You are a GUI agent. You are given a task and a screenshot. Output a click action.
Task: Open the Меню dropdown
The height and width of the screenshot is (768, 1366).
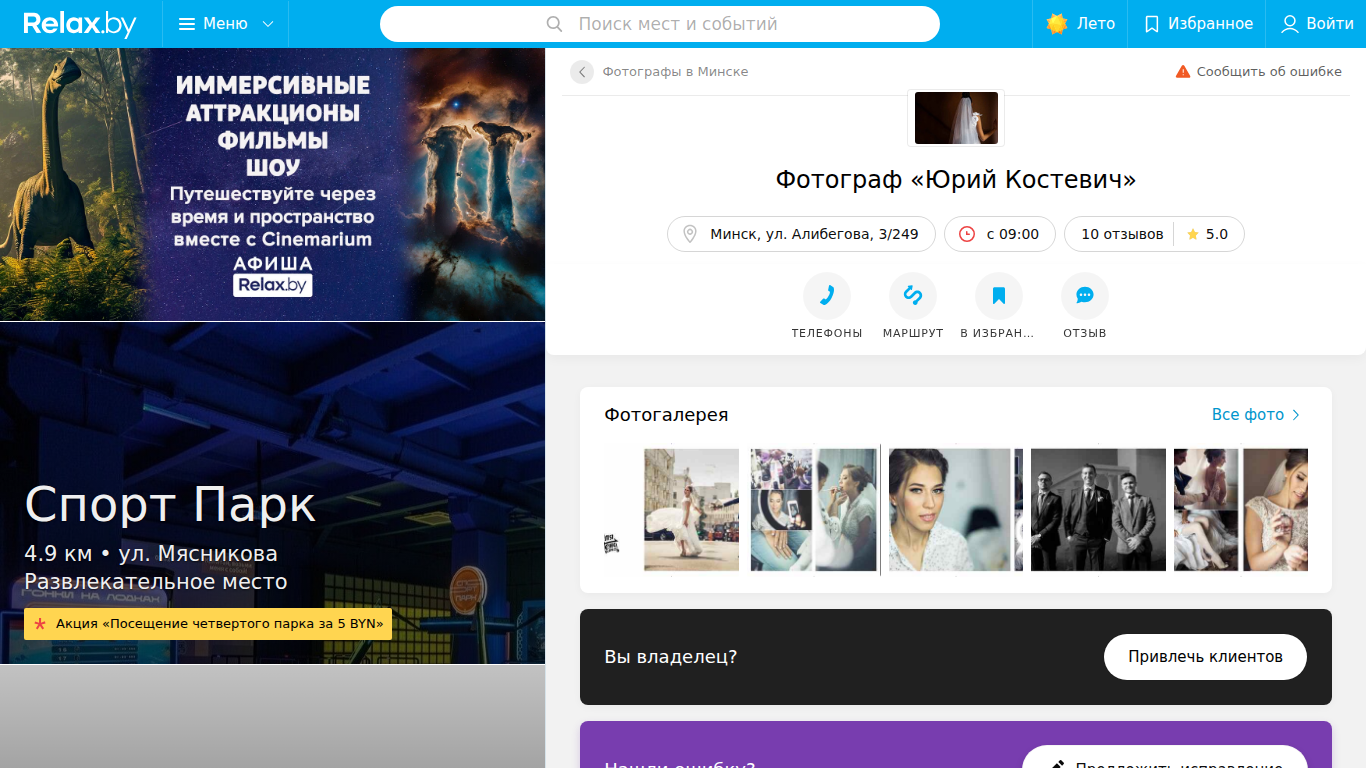coord(226,24)
